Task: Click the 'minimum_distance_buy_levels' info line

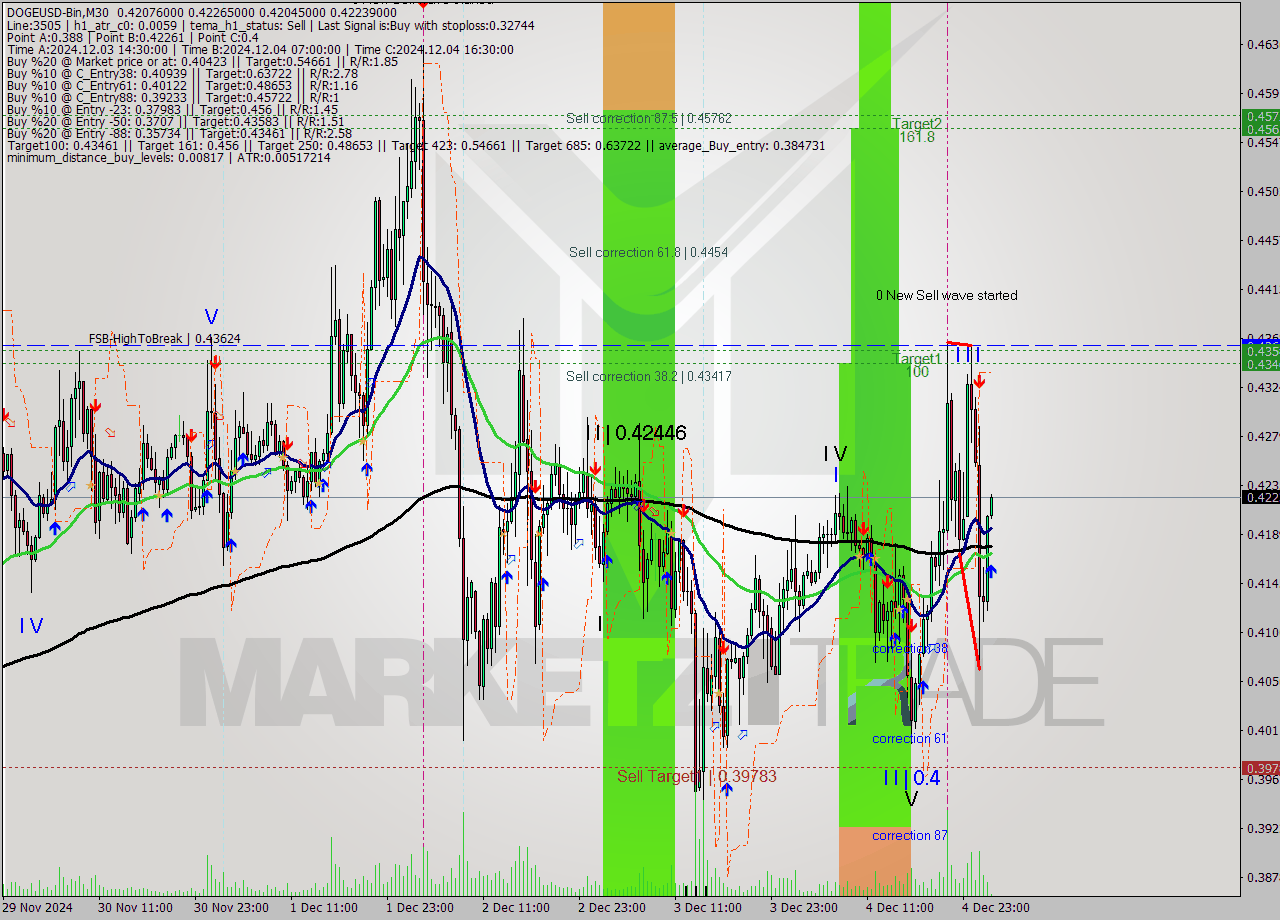Action: coord(168,157)
